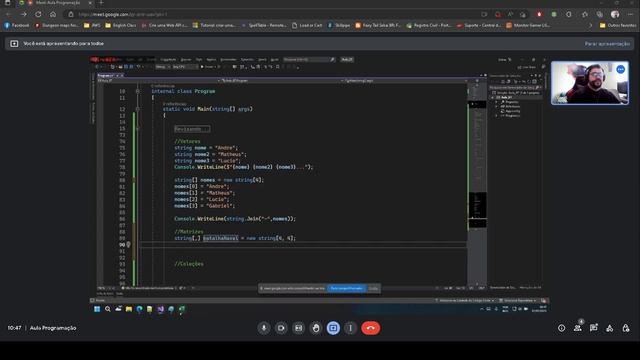Click Parar apresentação link

607,43
